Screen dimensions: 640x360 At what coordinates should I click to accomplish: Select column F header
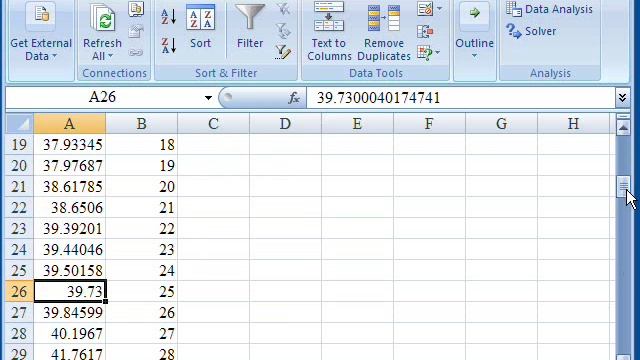(x=429, y=124)
